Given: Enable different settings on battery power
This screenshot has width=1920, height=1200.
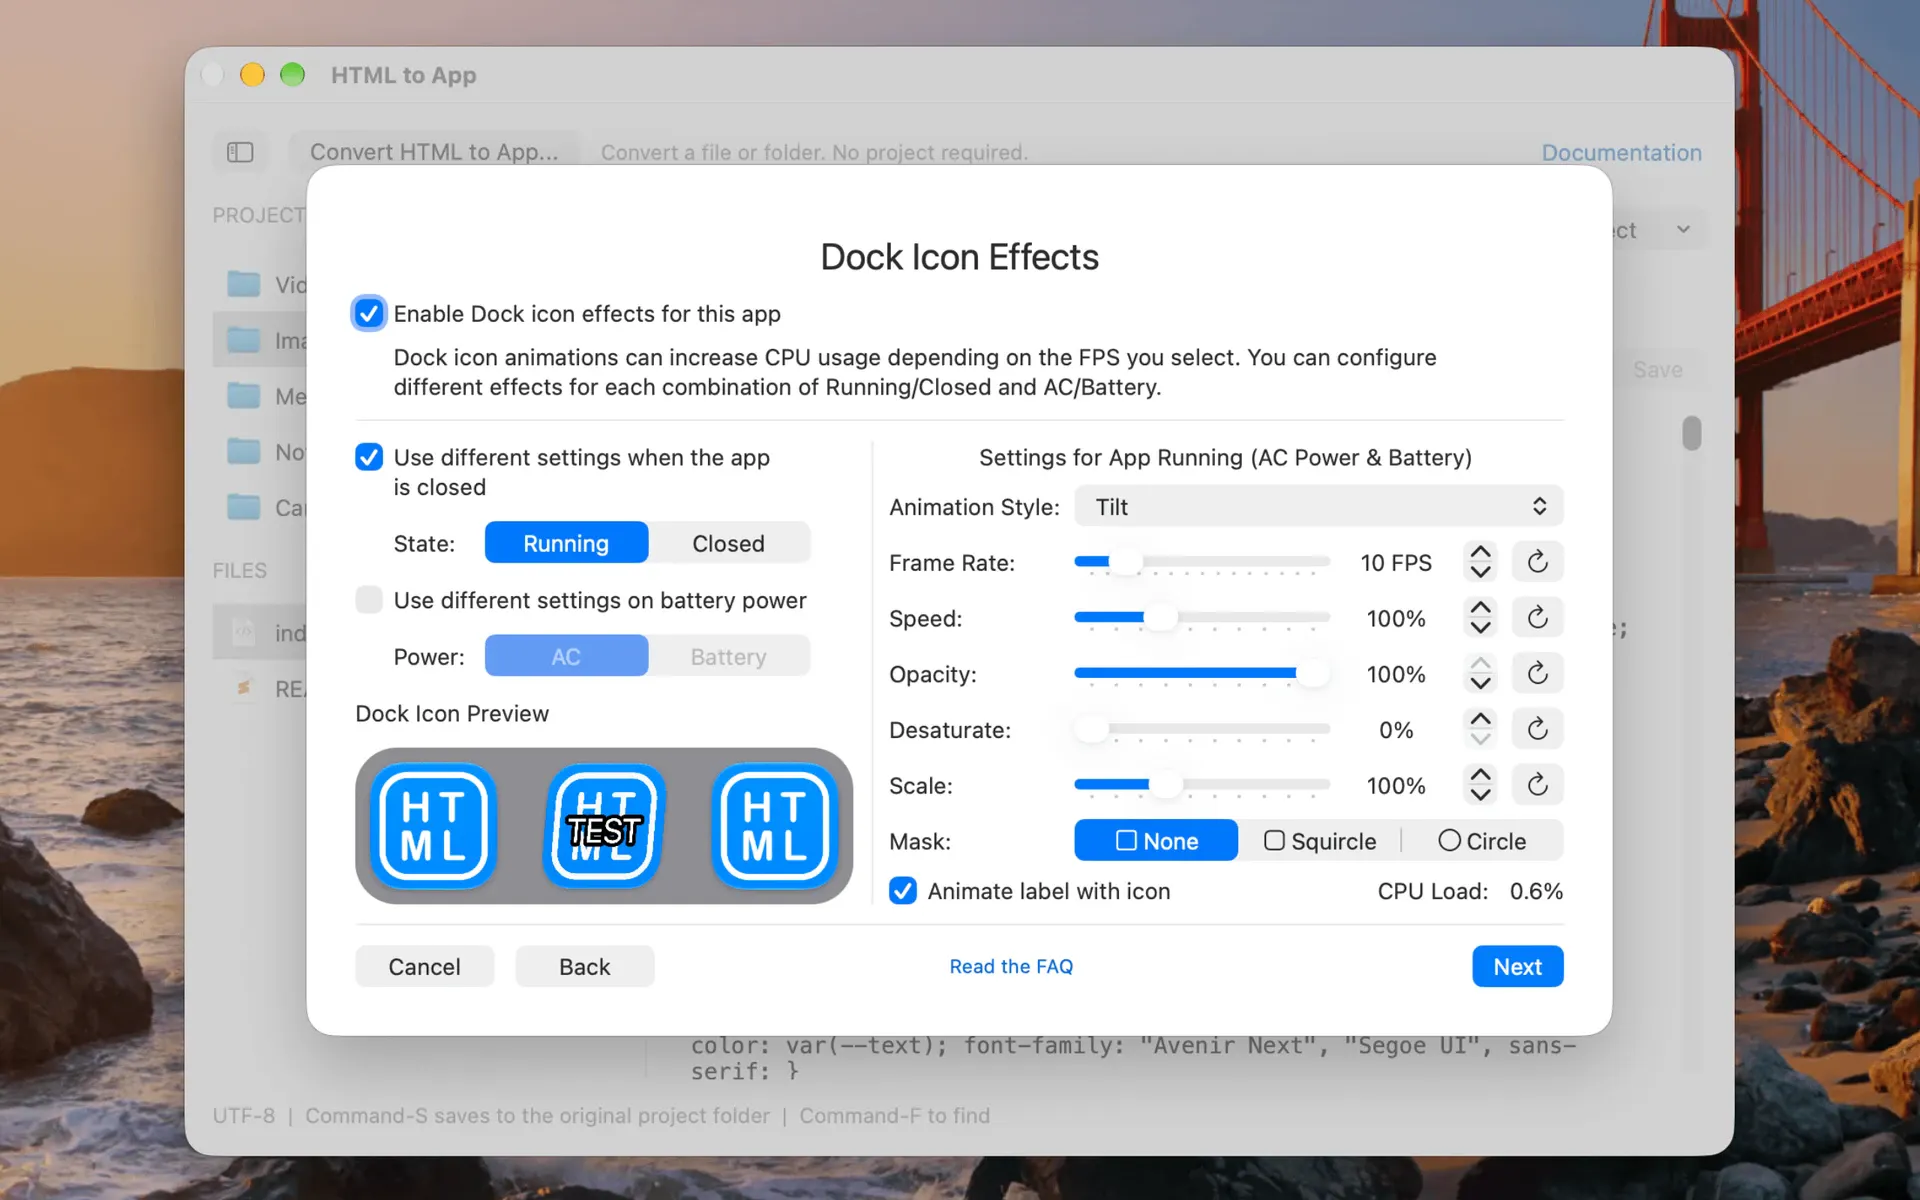Looking at the screenshot, I should 369,600.
